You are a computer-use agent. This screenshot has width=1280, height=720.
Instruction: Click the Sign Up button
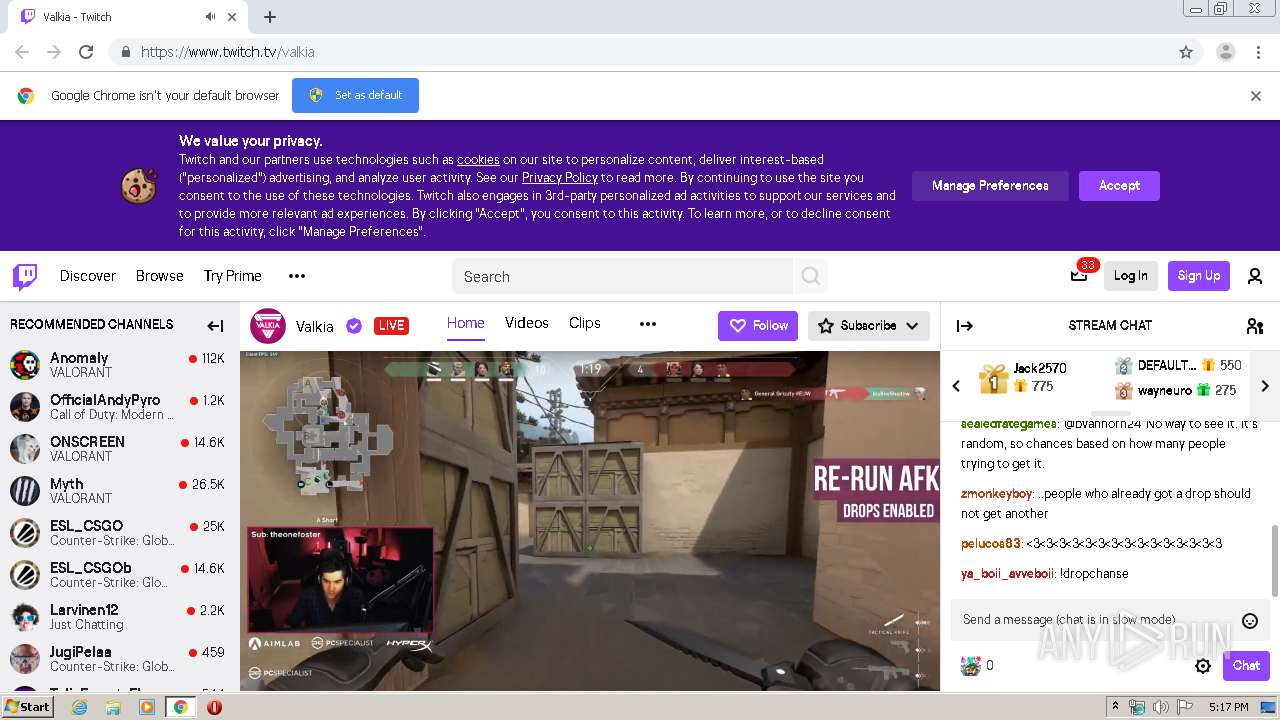pyautogui.click(x=1199, y=276)
